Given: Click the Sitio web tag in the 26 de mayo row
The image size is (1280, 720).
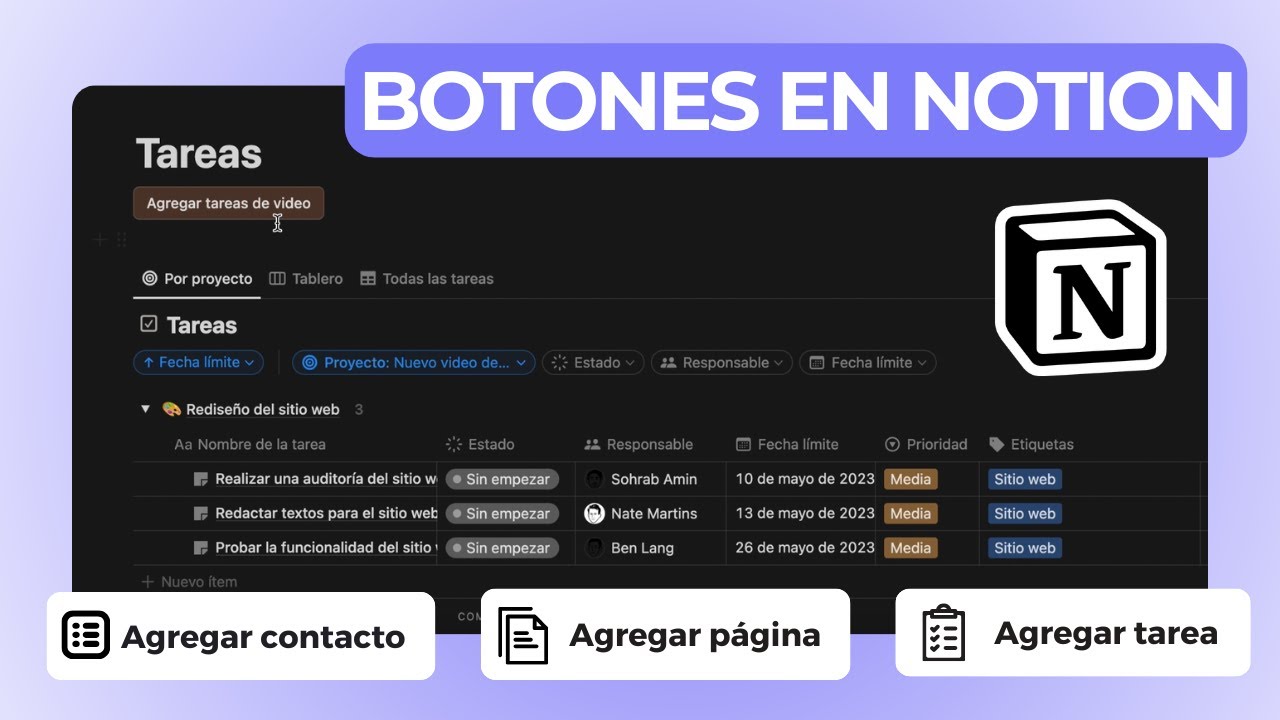Looking at the screenshot, I should click(x=1025, y=548).
